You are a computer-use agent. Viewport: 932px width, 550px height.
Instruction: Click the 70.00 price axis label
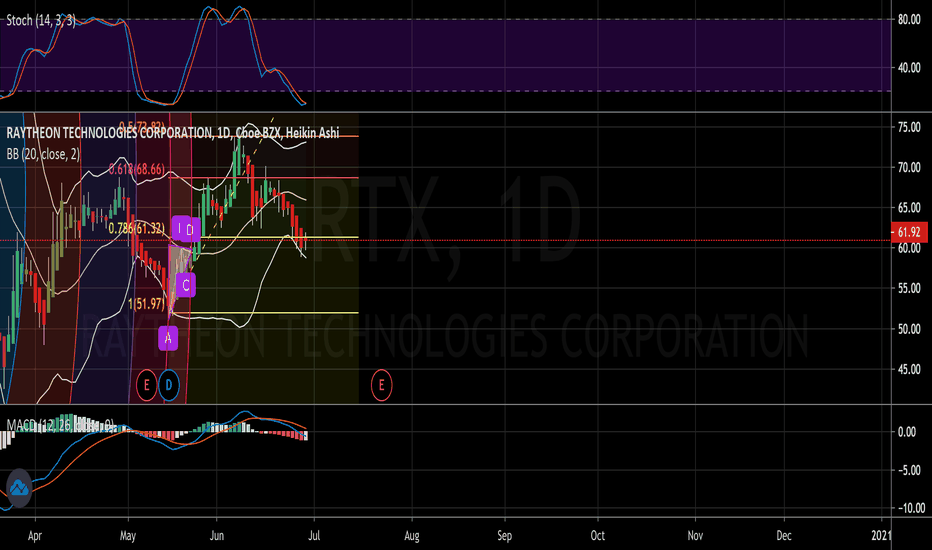point(909,167)
